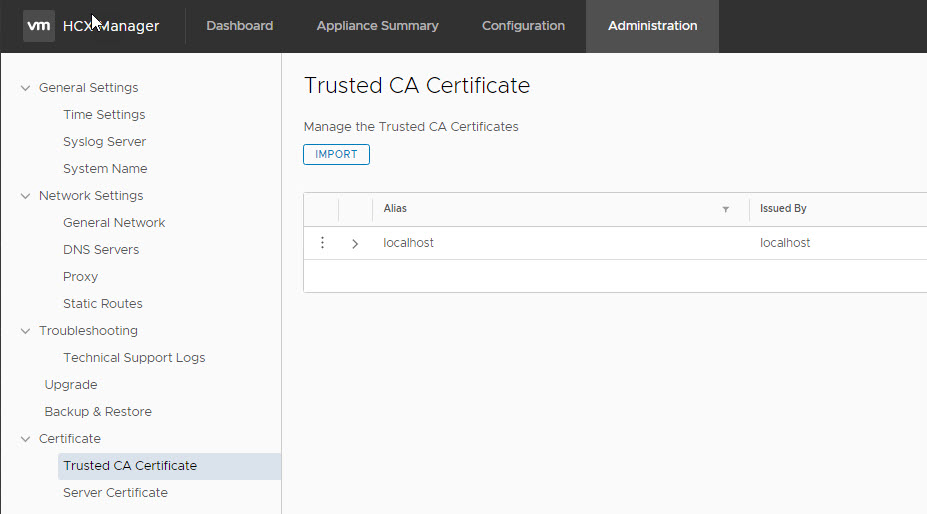Sort by the Issued By column header
This screenshot has height=514, width=927.
783,209
